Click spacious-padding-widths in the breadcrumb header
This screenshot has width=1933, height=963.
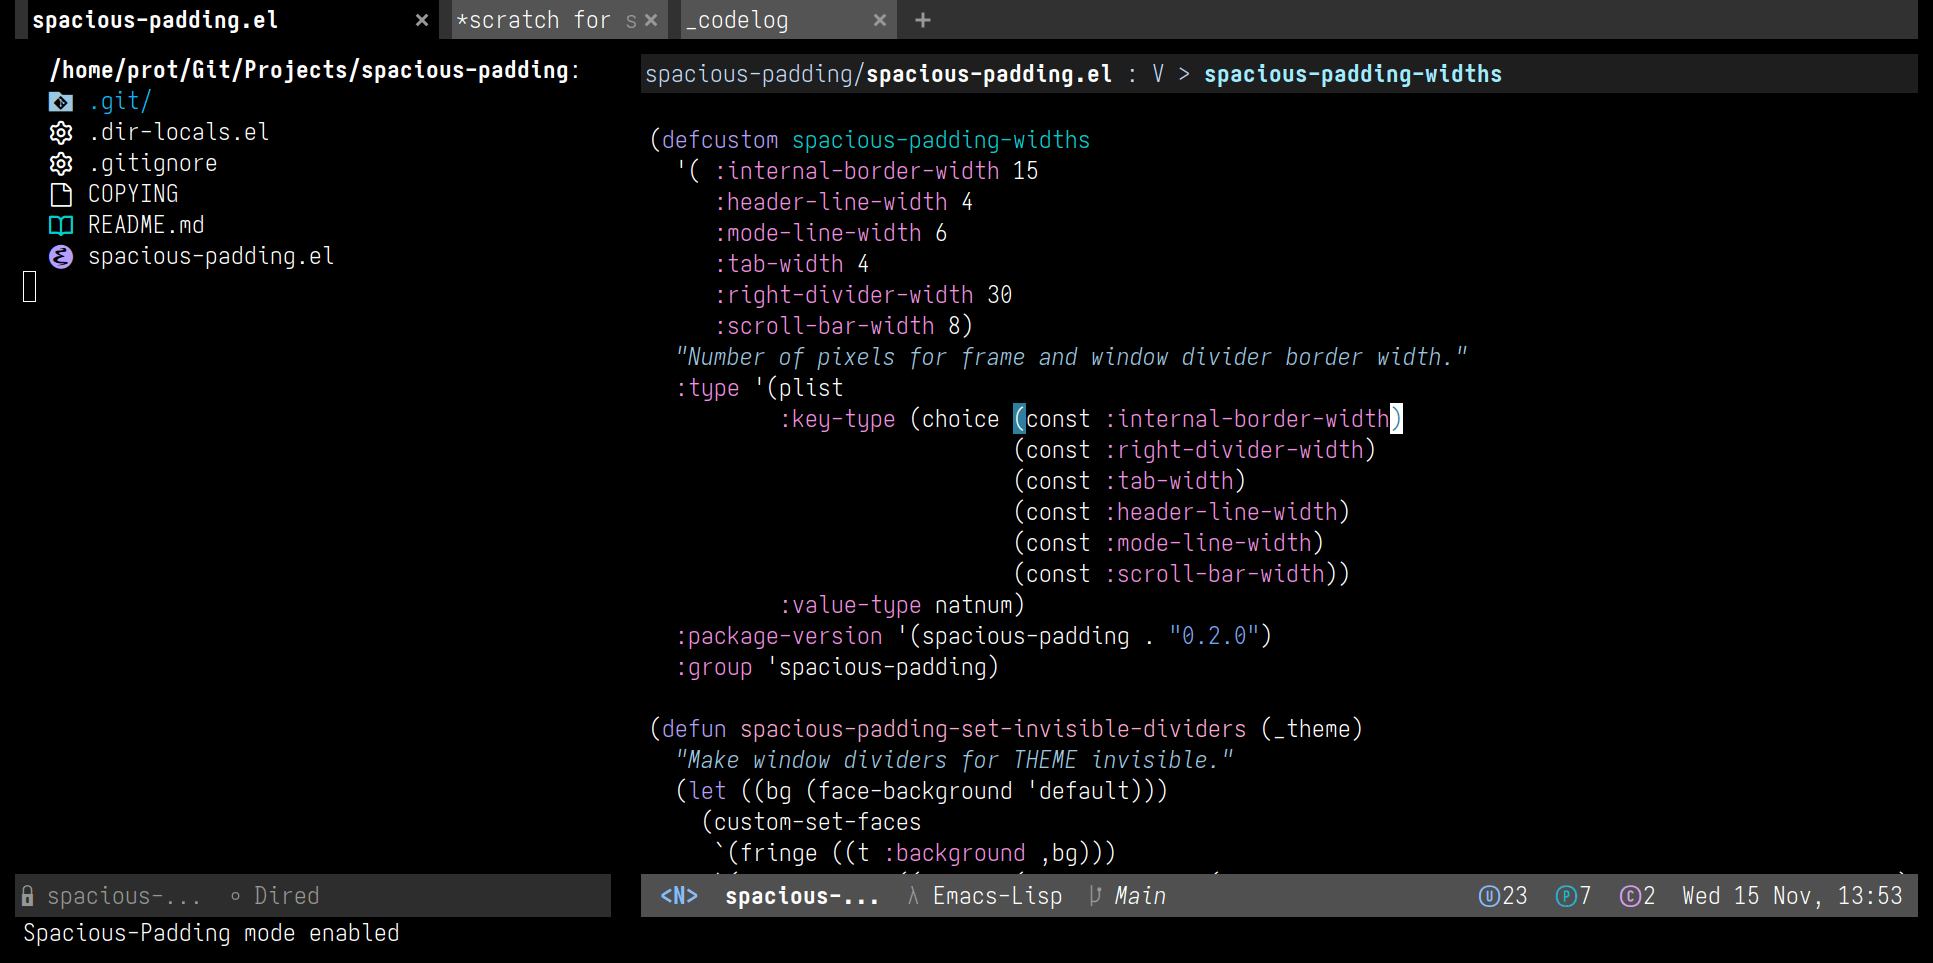(1353, 74)
